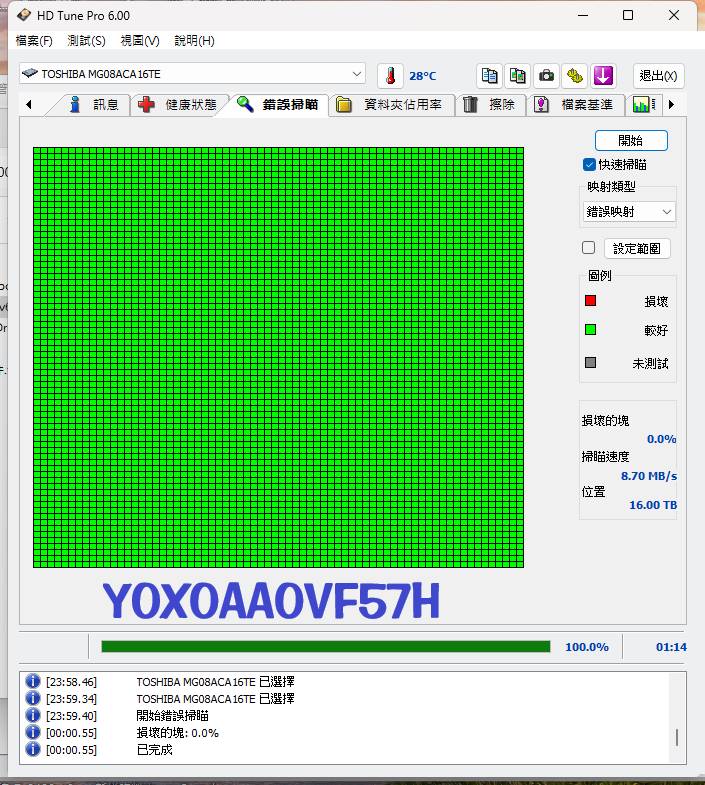Open the 測試(S) menu

pyautogui.click(x=86, y=41)
